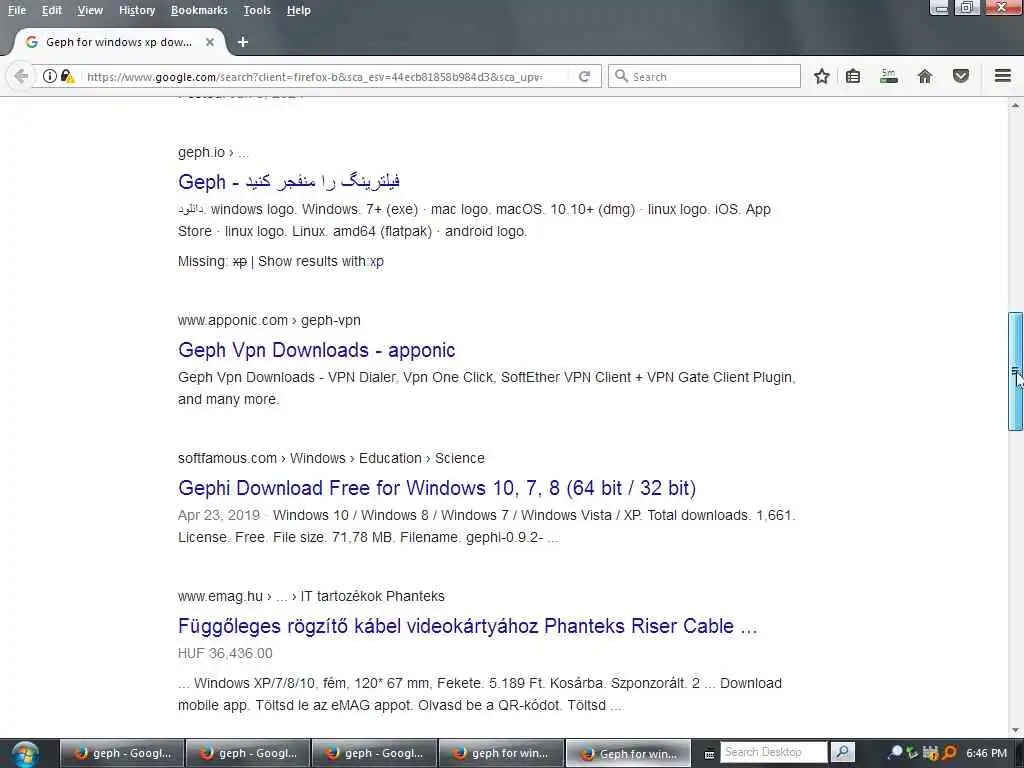This screenshot has height=768, width=1024.
Task: Close the Geph for windows xp tab
Action: (210, 42)
